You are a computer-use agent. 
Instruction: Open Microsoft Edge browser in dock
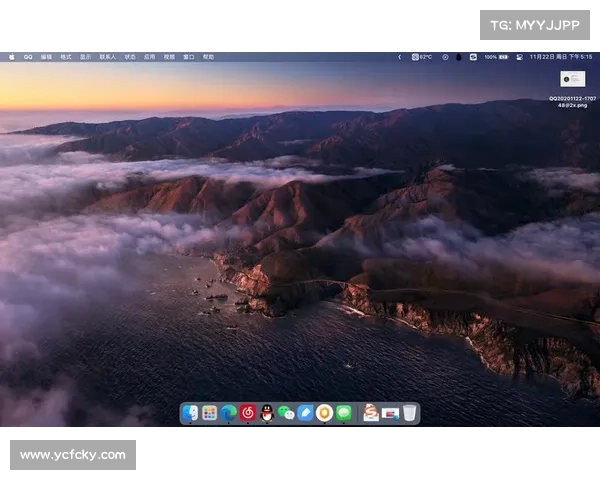point(228,413)
